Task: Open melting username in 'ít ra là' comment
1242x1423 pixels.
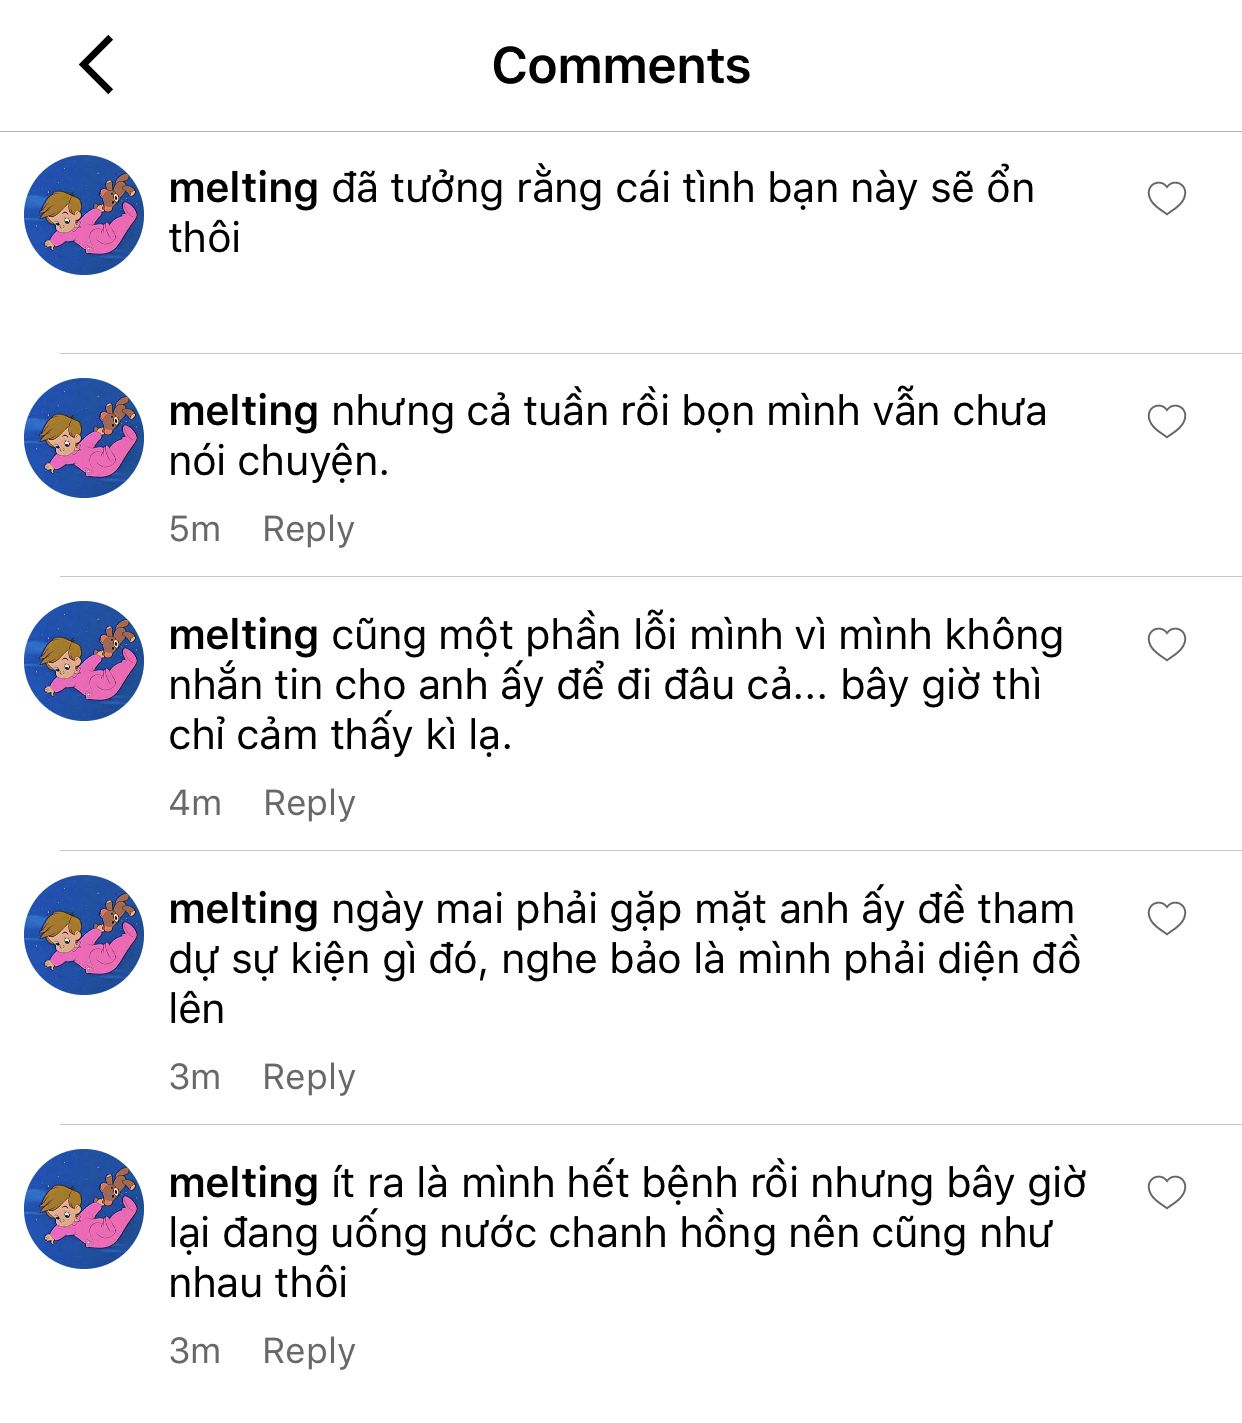Action: (x=243, y=1185)
